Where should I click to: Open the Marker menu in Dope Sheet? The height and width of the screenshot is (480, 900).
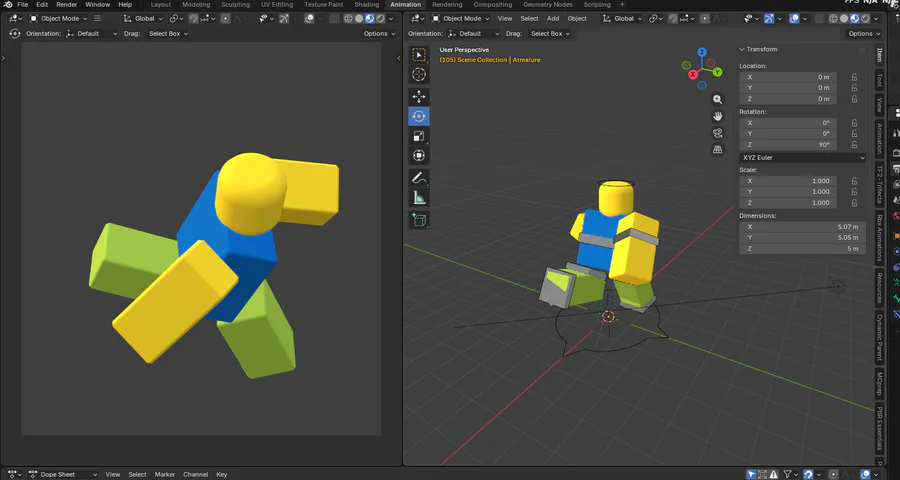(x=165, y=474)
